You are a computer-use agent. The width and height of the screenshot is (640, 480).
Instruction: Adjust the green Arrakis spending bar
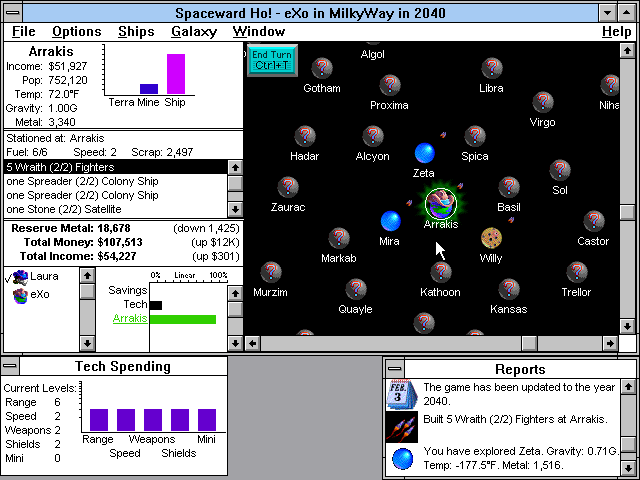(x=182, y=319)
